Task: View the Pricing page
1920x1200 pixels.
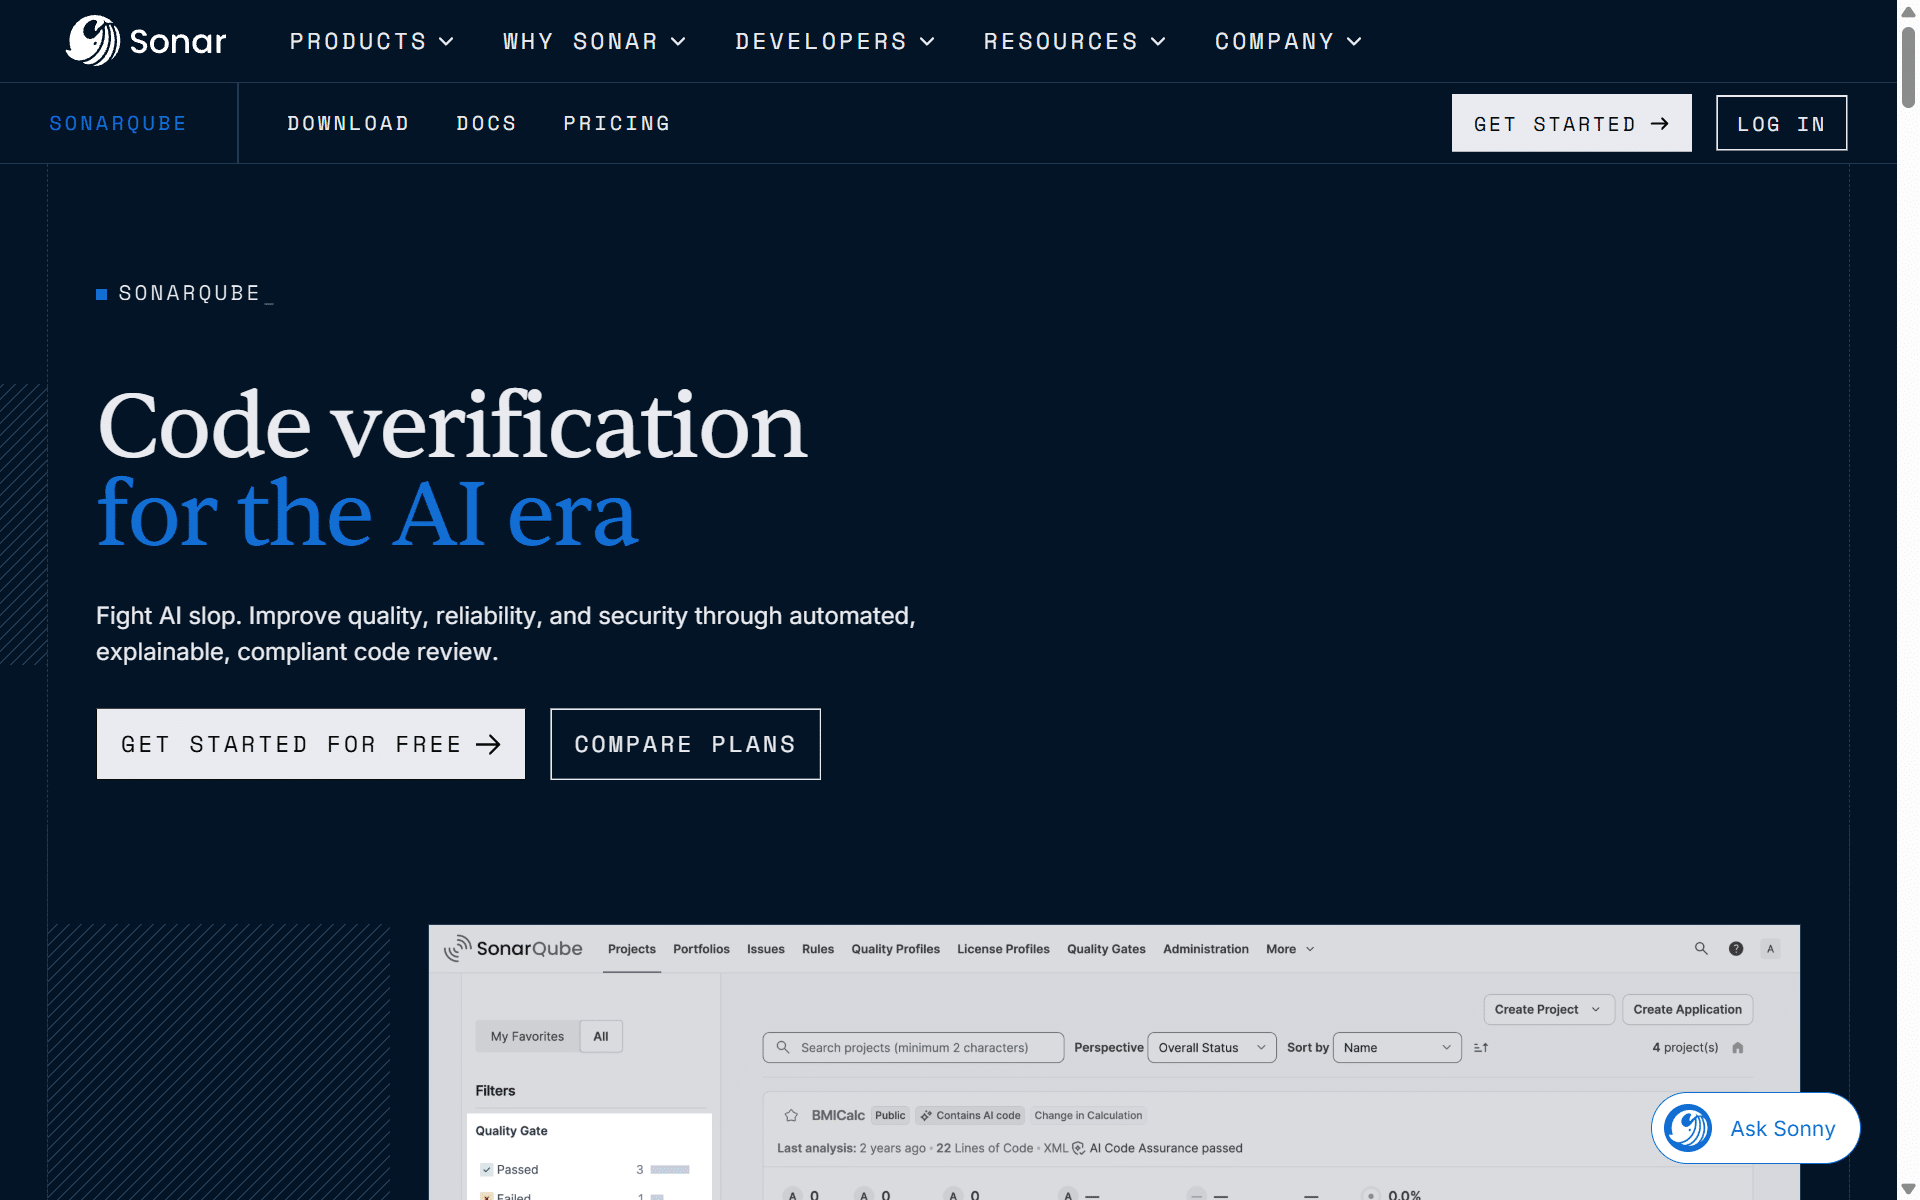Action: pos(616,123)
